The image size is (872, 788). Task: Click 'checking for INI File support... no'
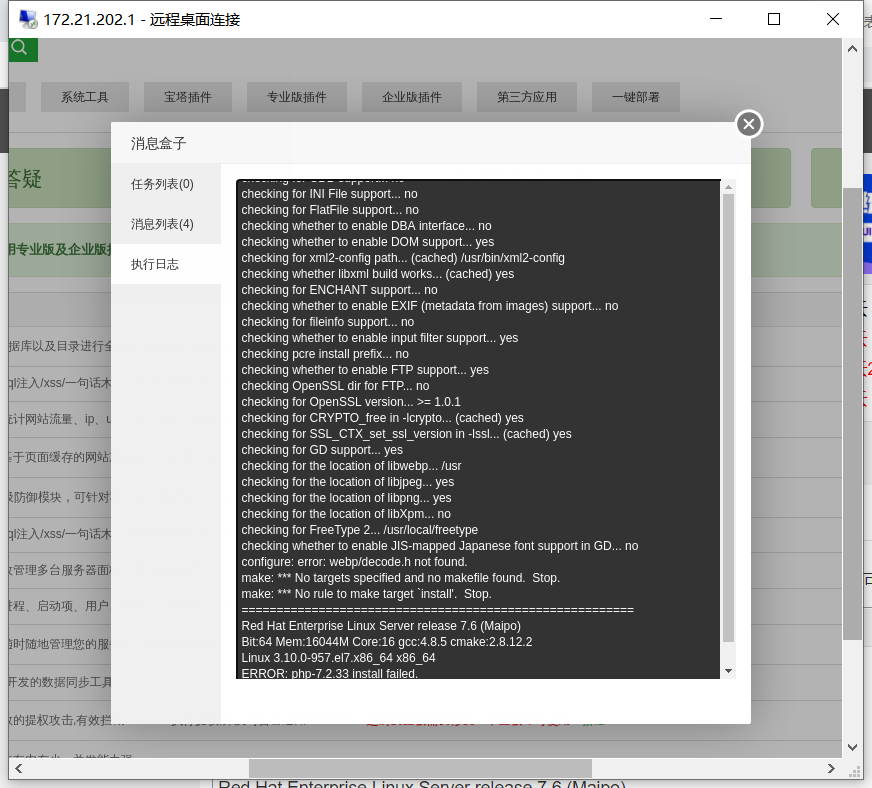click(x=329, y=194)
